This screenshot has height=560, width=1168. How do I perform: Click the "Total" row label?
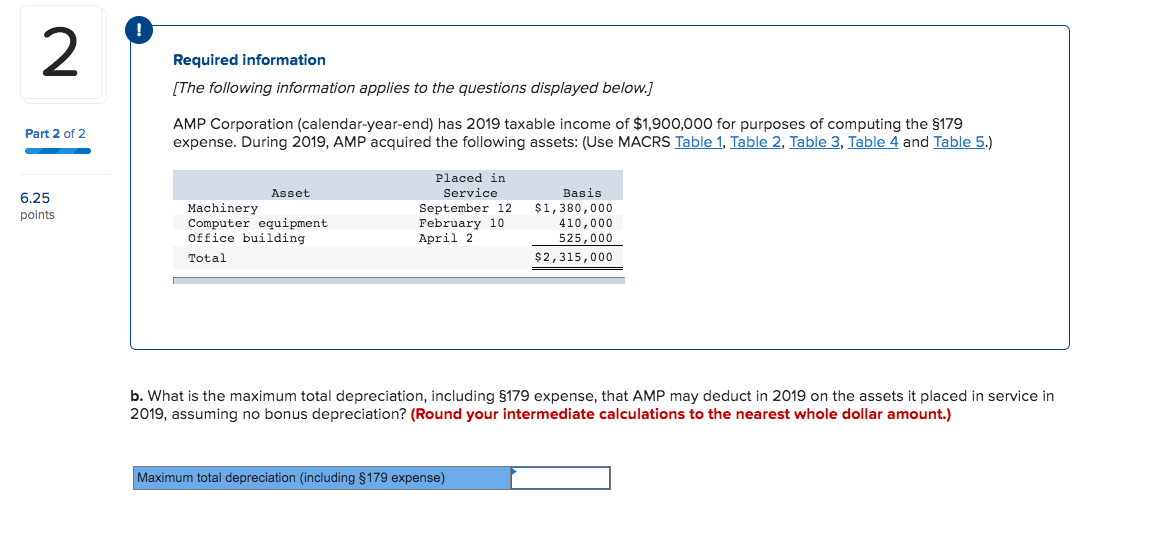tap(207, 258)
